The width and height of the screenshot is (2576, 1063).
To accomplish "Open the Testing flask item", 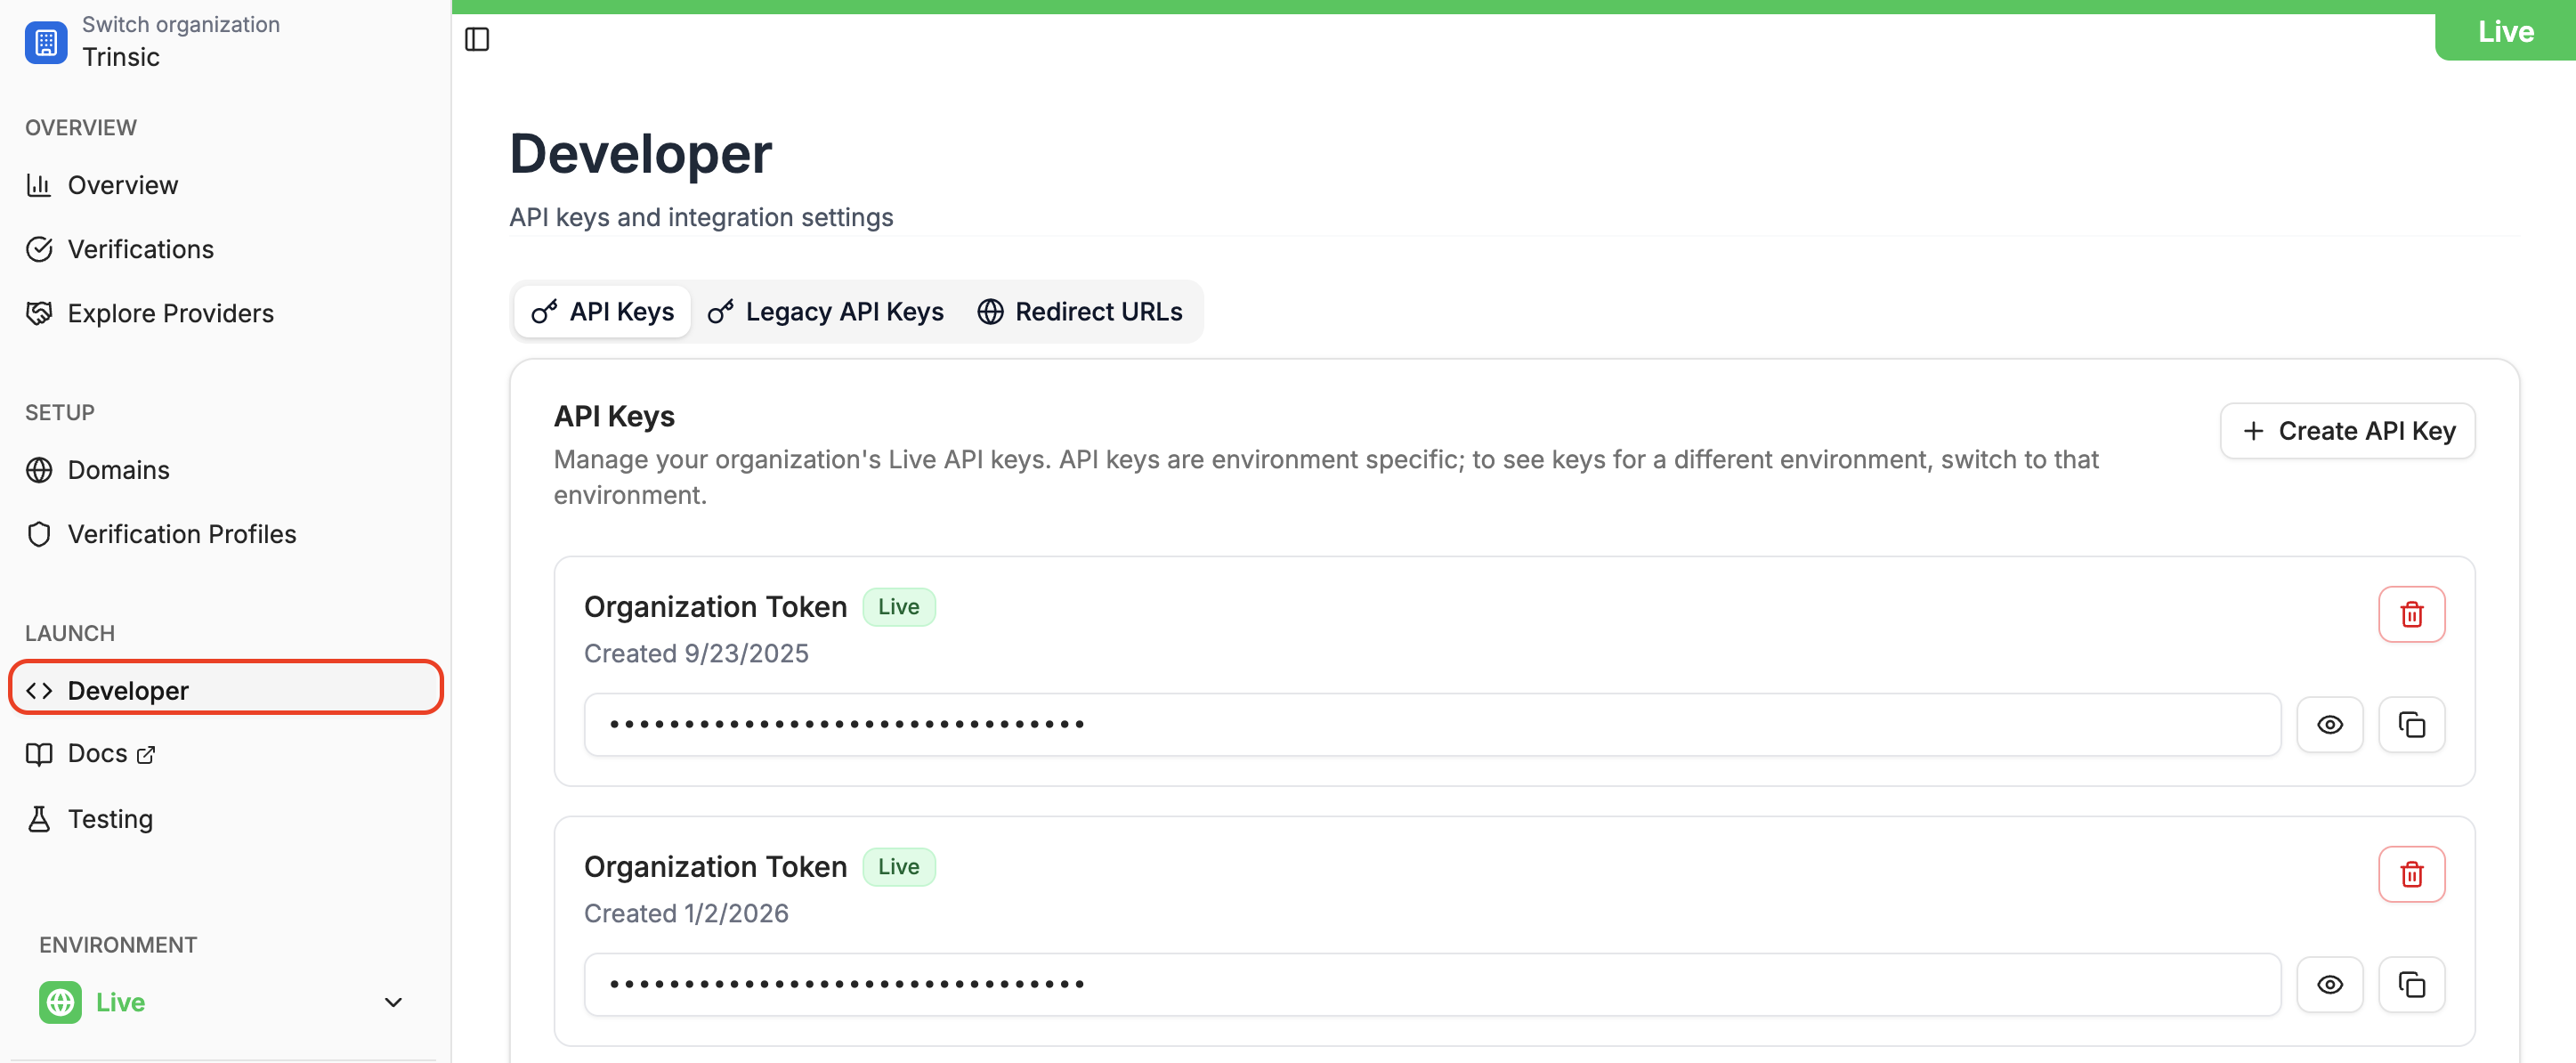I will [110, 819].
